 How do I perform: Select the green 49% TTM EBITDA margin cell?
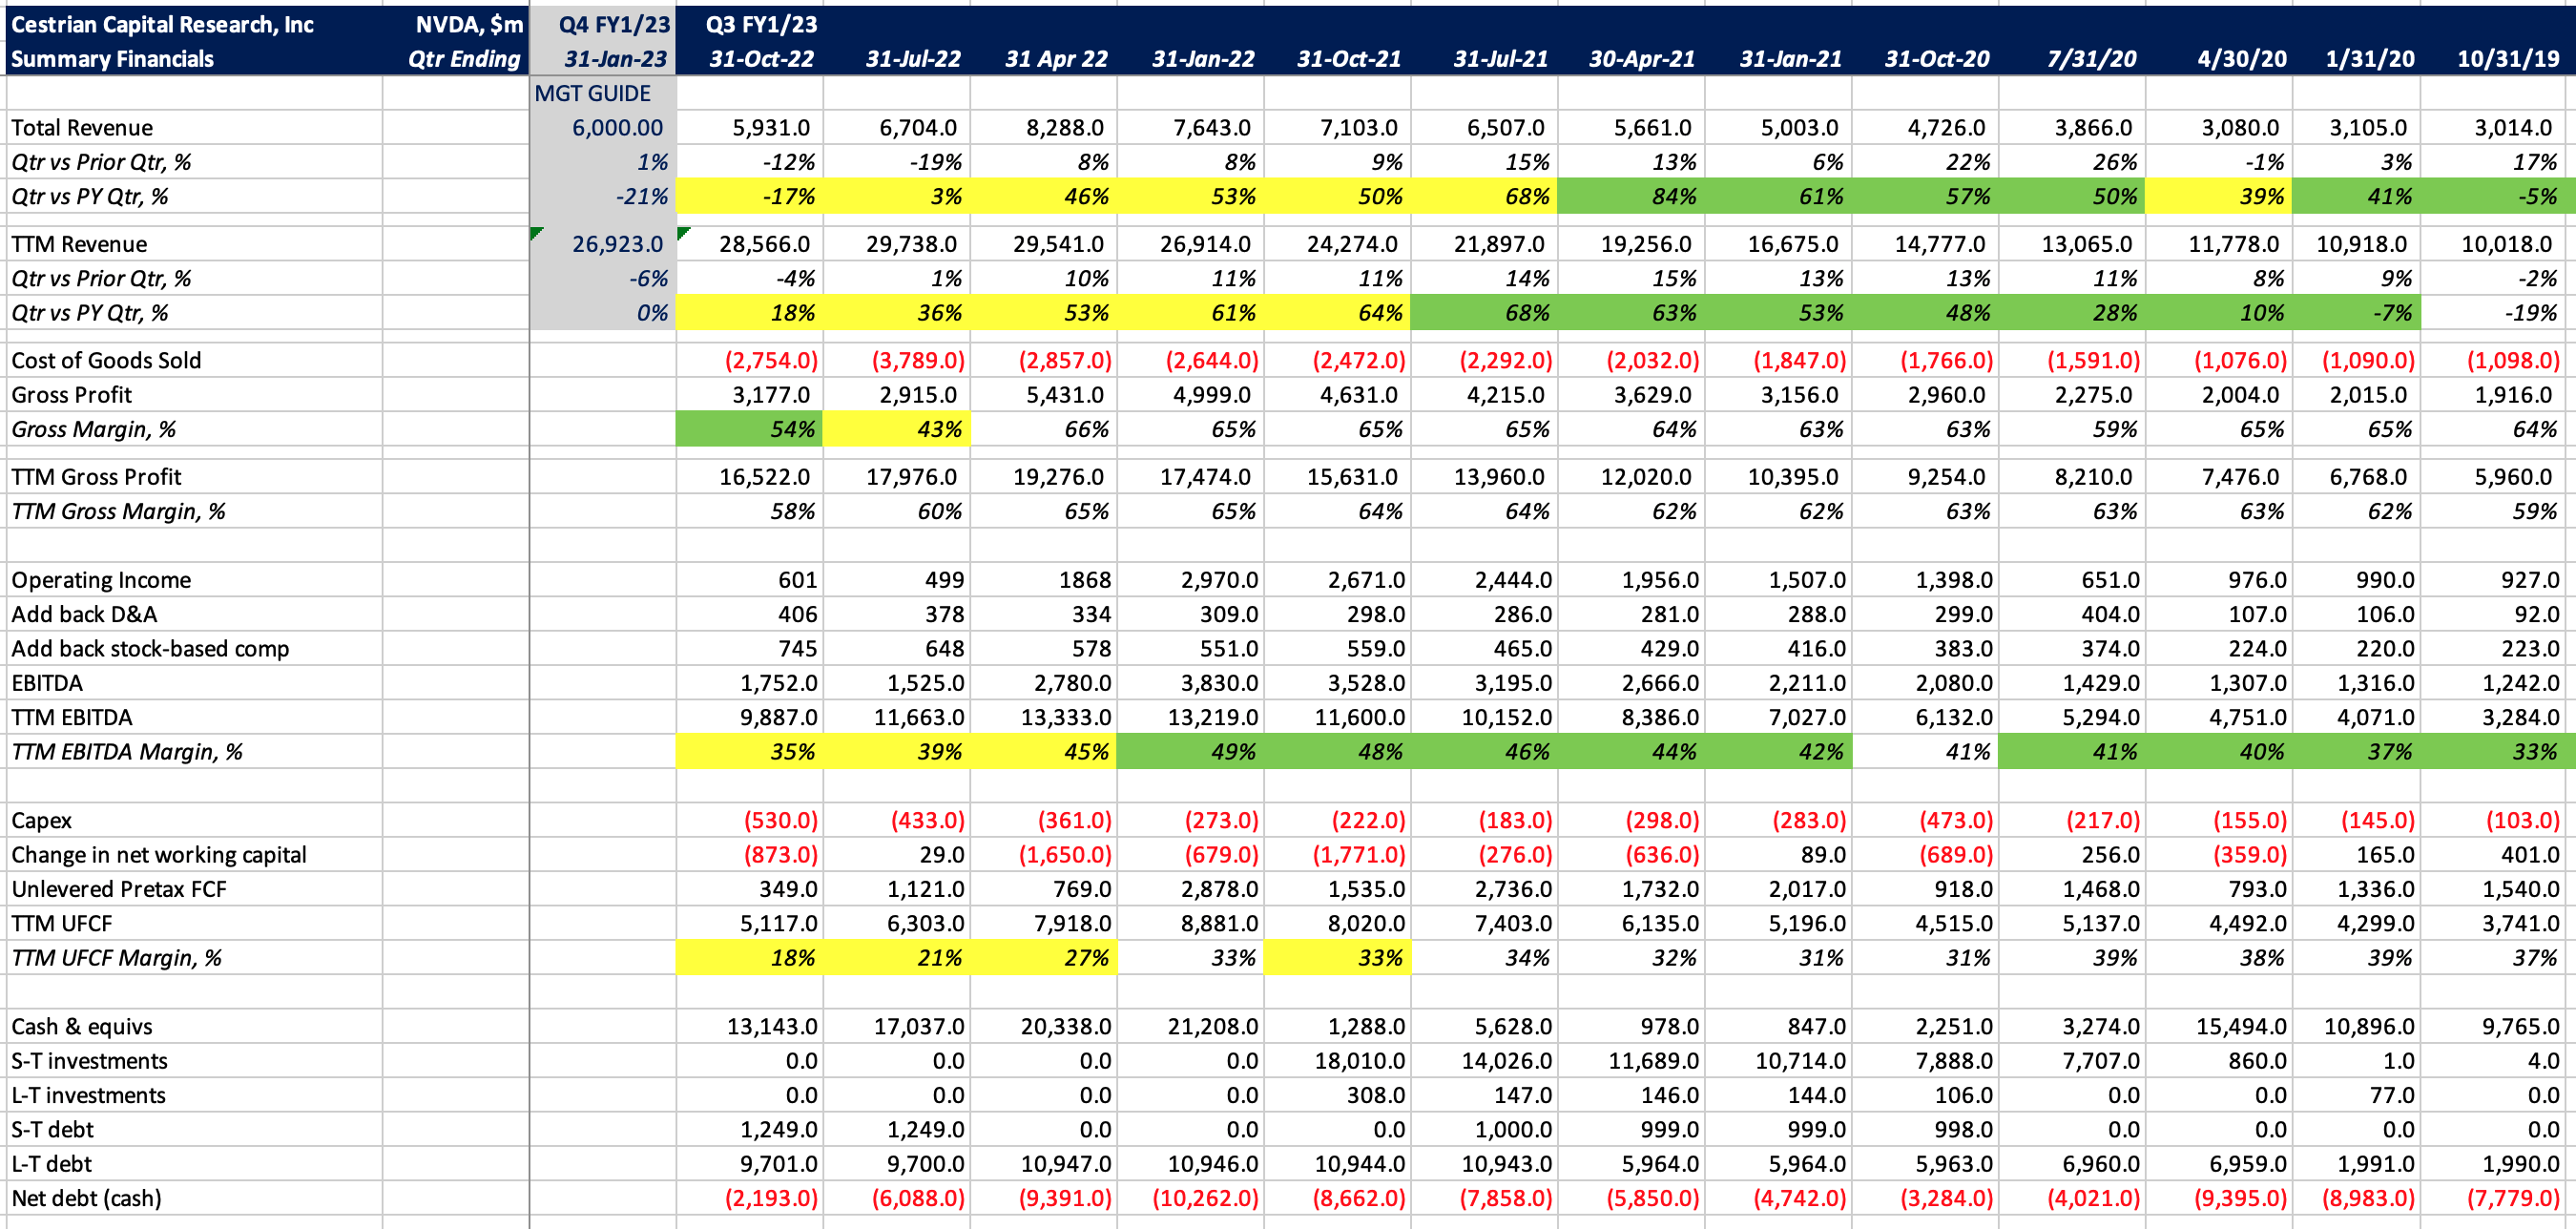pyautogui.click(x=1190, y=752)
